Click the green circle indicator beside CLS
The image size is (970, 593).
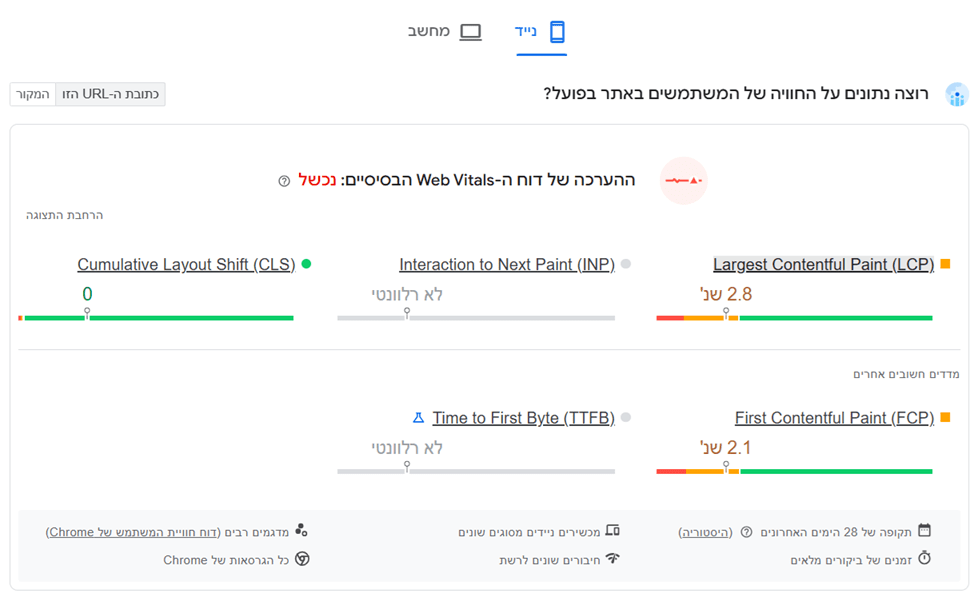(x=306, y=264)
